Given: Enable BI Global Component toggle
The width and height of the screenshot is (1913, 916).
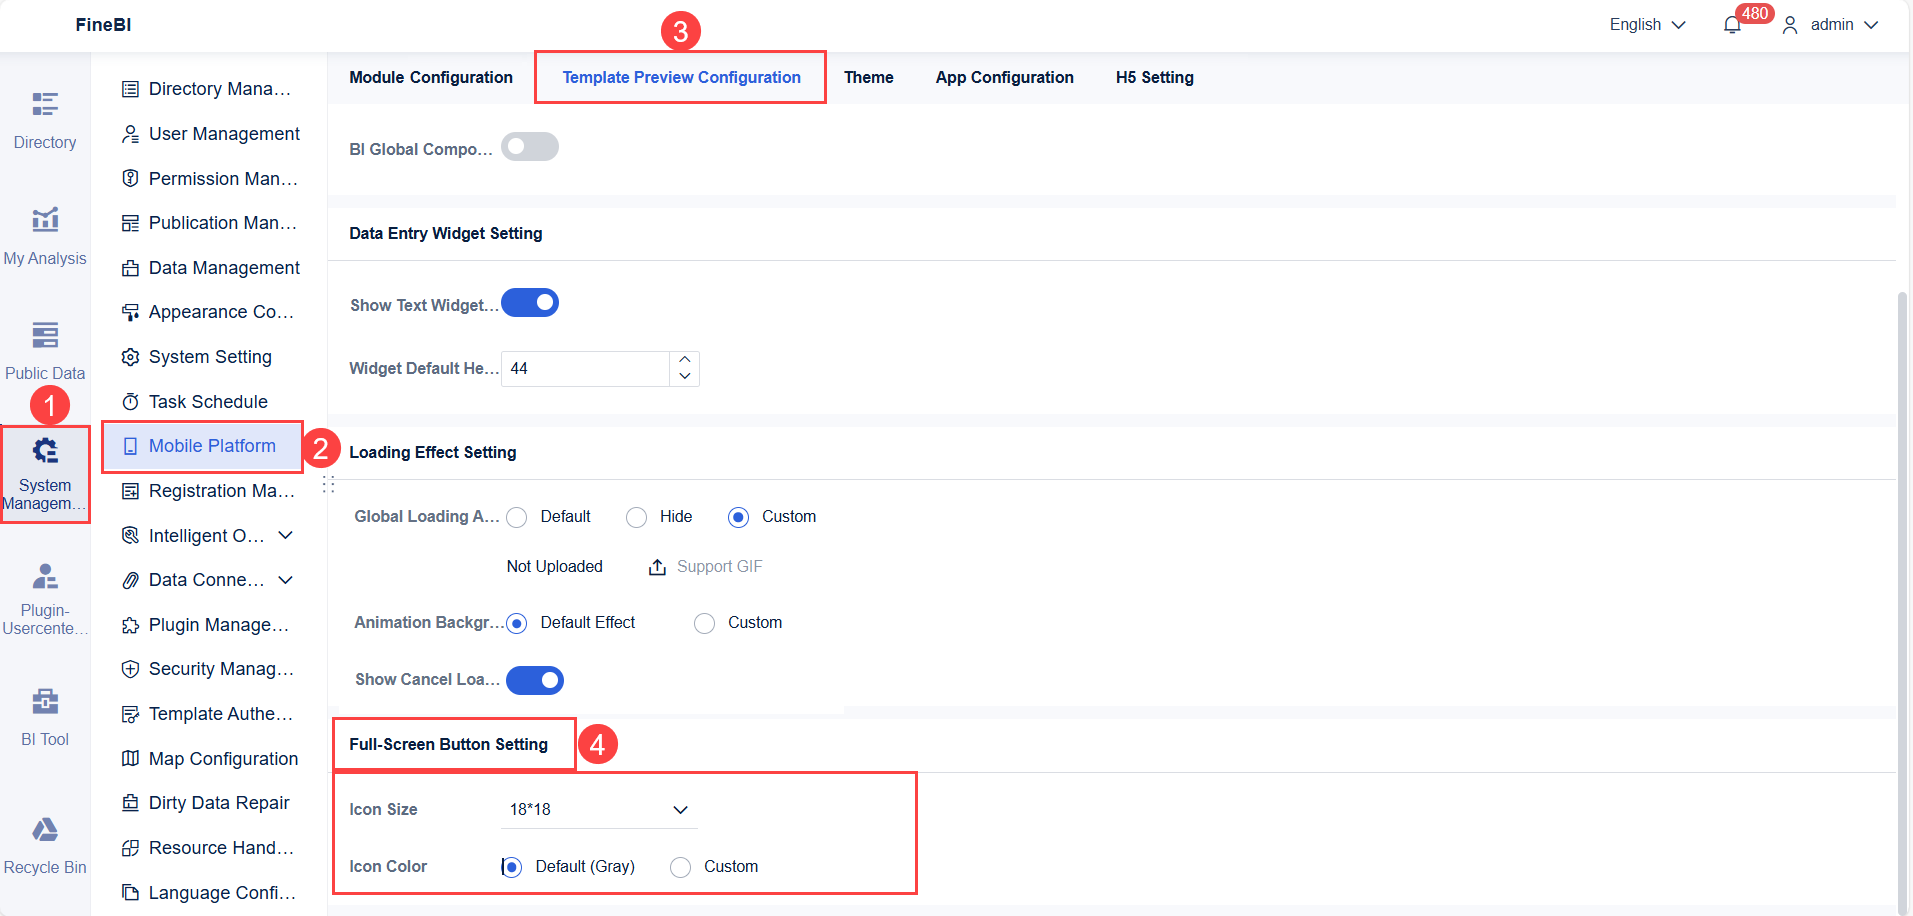Looking at the screenshot, I should pyautogui.click(x=529, y=146).
